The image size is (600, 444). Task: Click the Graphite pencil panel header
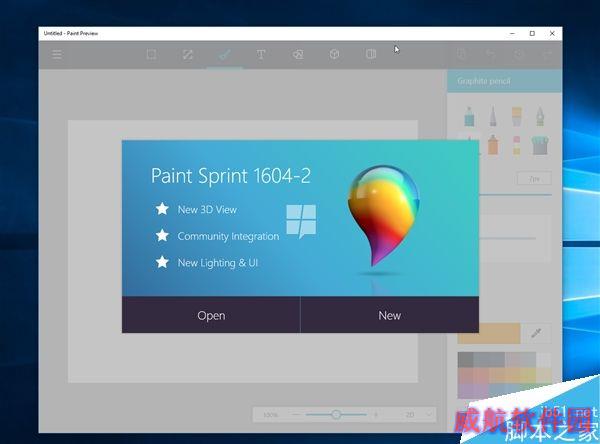[x=504, y=81]
